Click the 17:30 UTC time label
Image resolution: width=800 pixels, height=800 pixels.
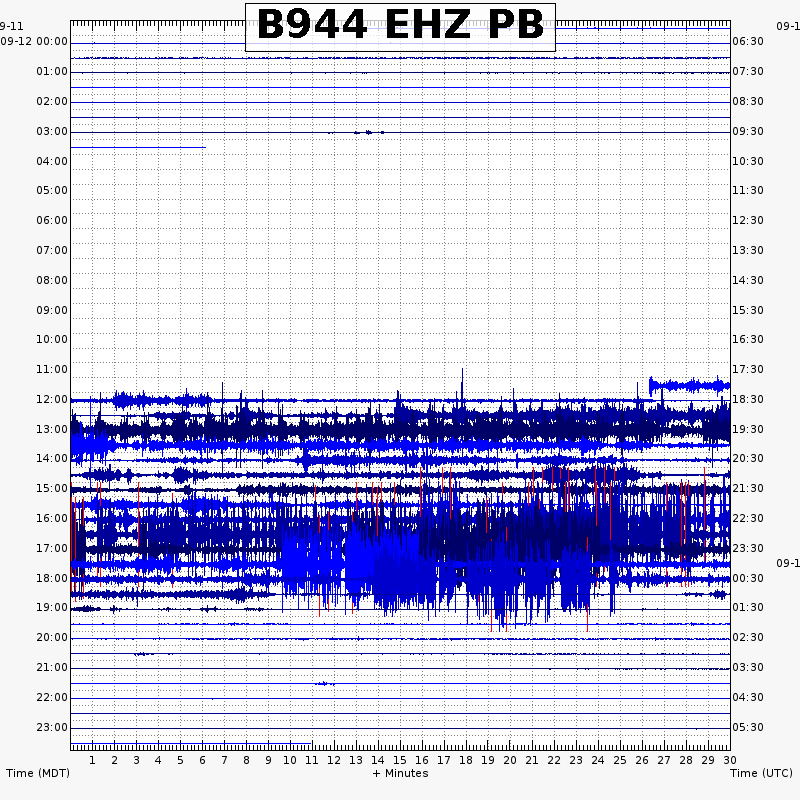pos(748,369)
